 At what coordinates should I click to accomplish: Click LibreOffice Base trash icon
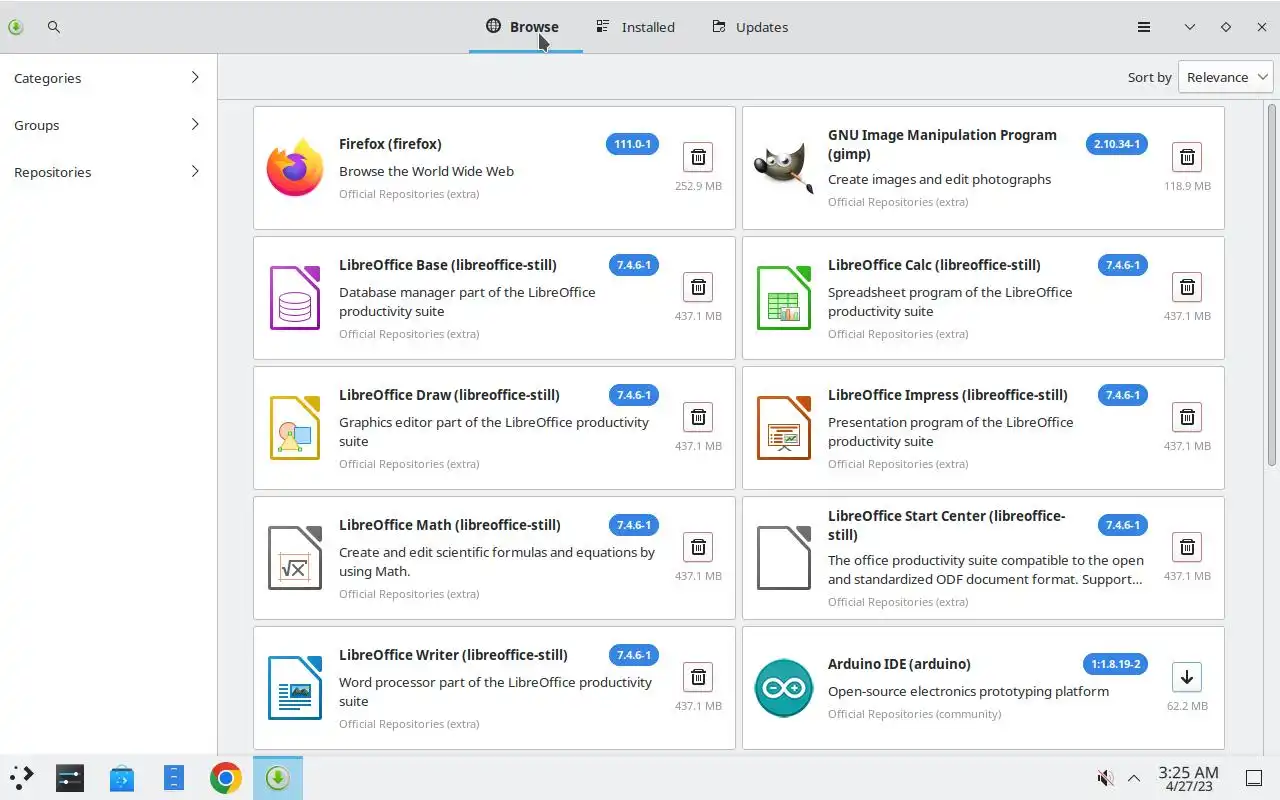click(x=698, y=287)
